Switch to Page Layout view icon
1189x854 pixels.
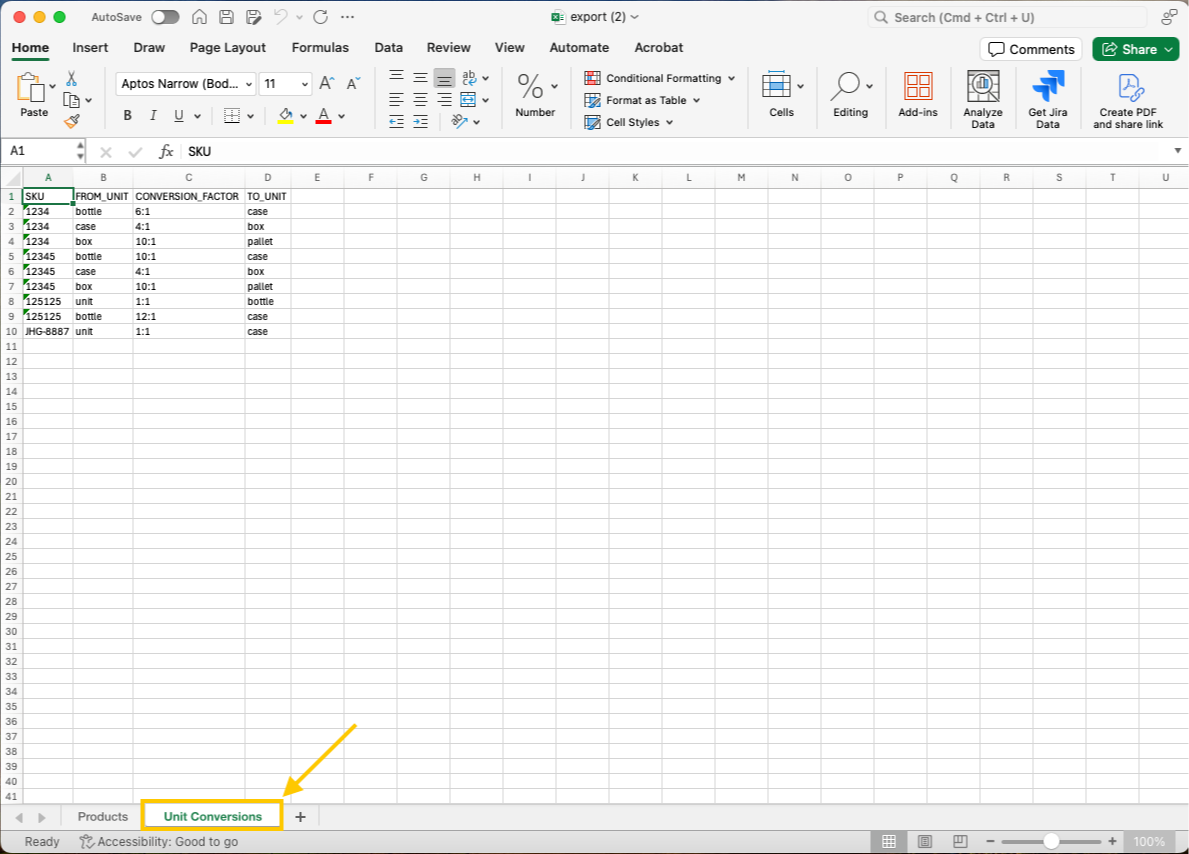coord(924,841)
